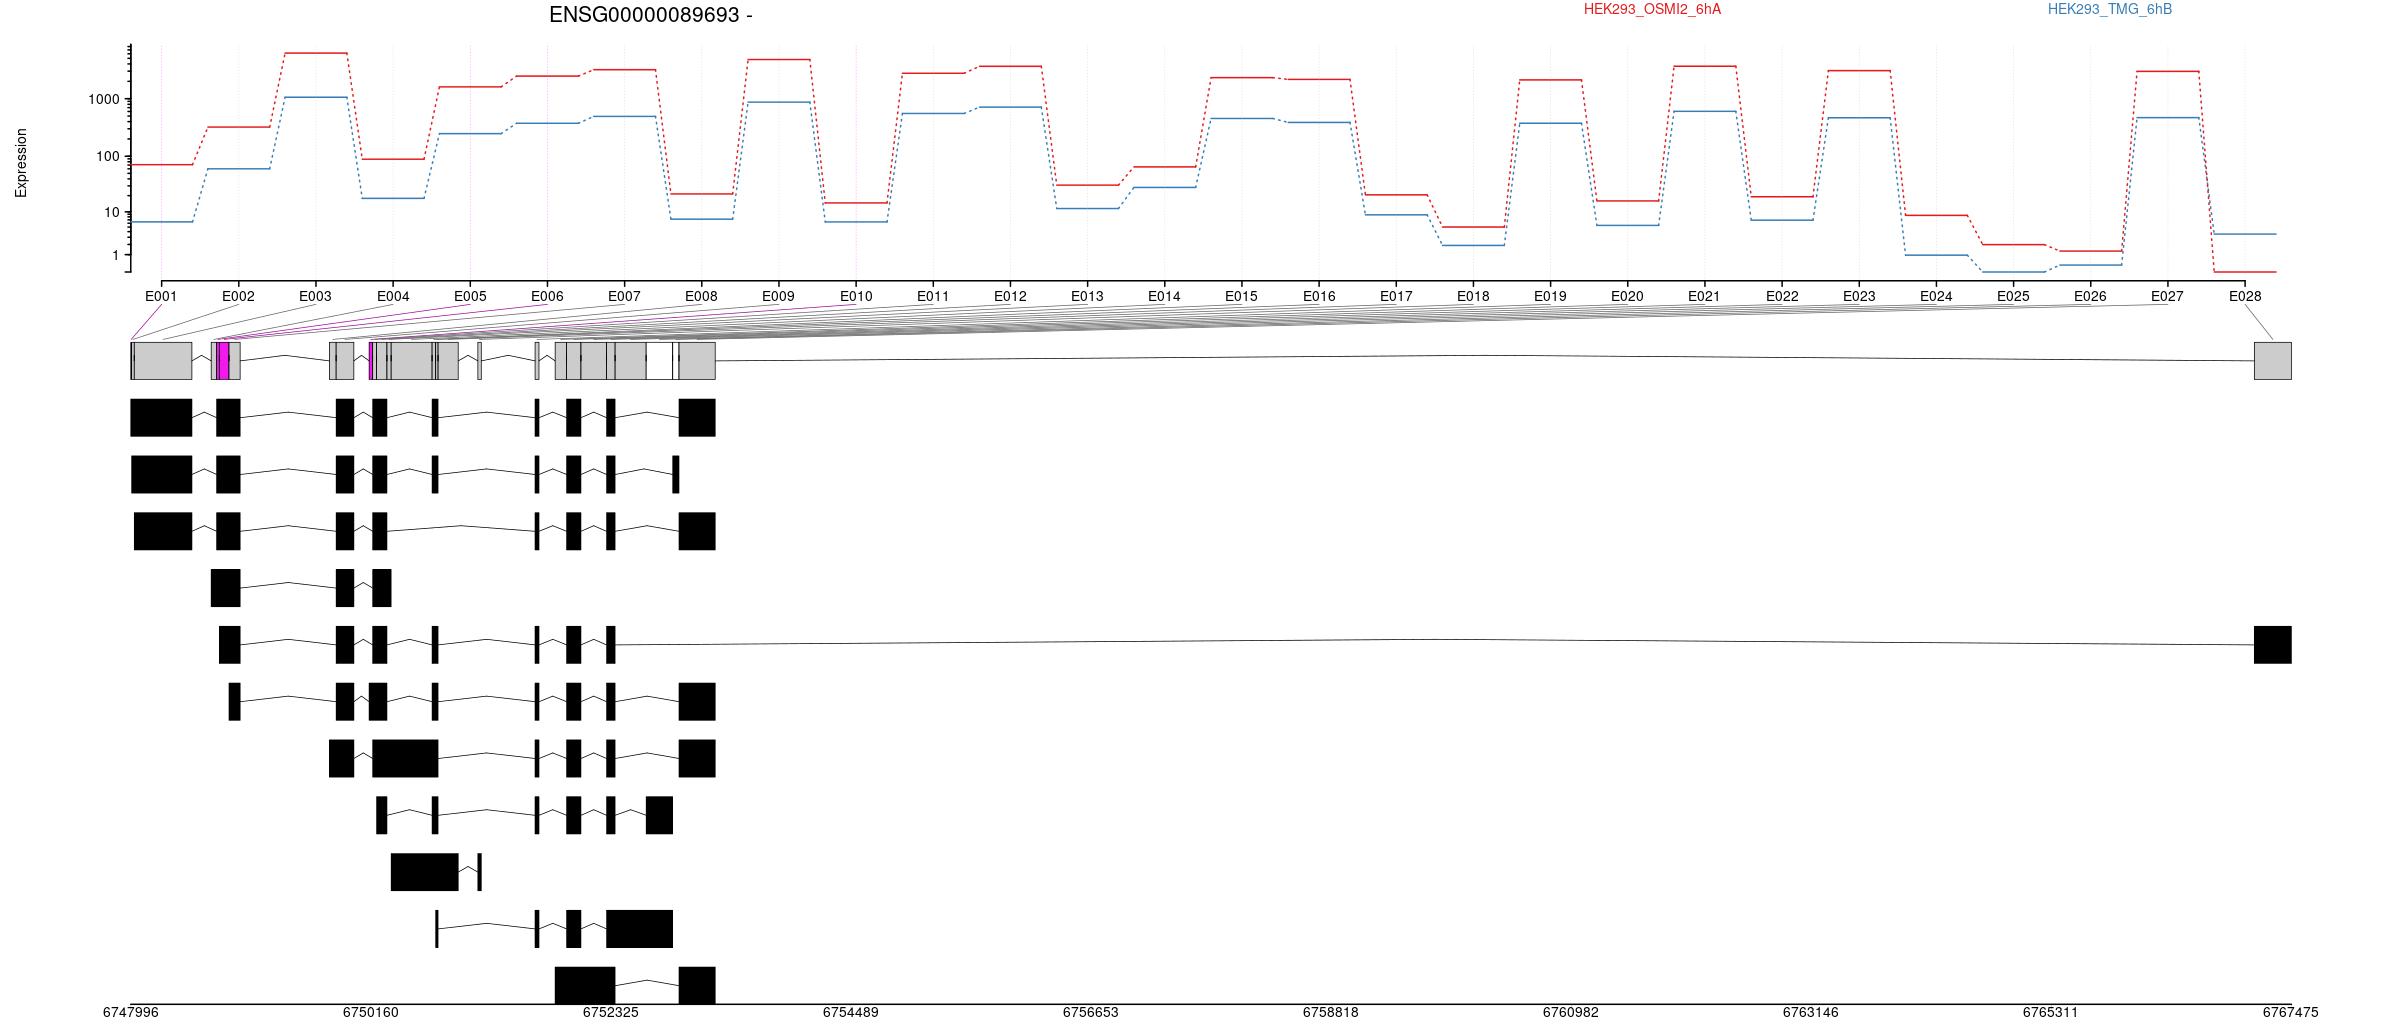The image size is (2400, 1030).
Task: Click red expression segment above E003
Action: [316, 53]
